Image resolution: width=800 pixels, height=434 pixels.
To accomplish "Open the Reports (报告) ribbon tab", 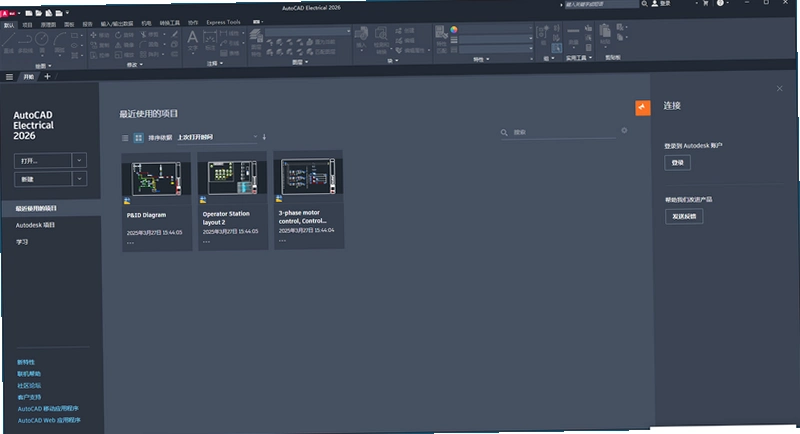I will tap(88, 24).
